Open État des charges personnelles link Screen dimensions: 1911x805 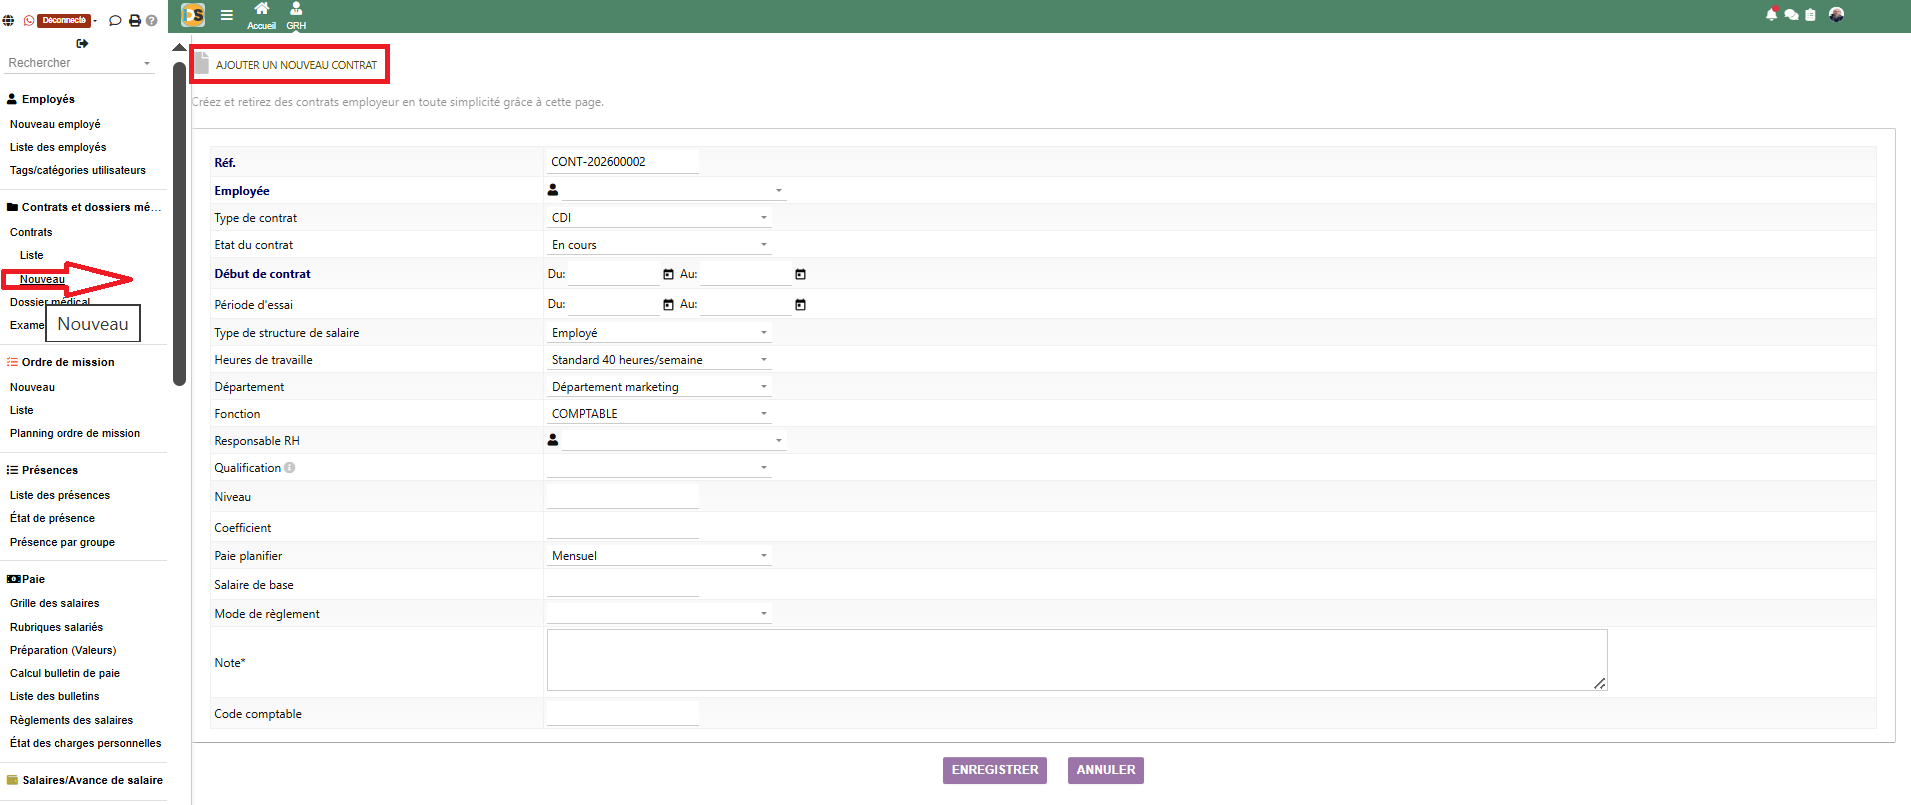tap(85, 743)
